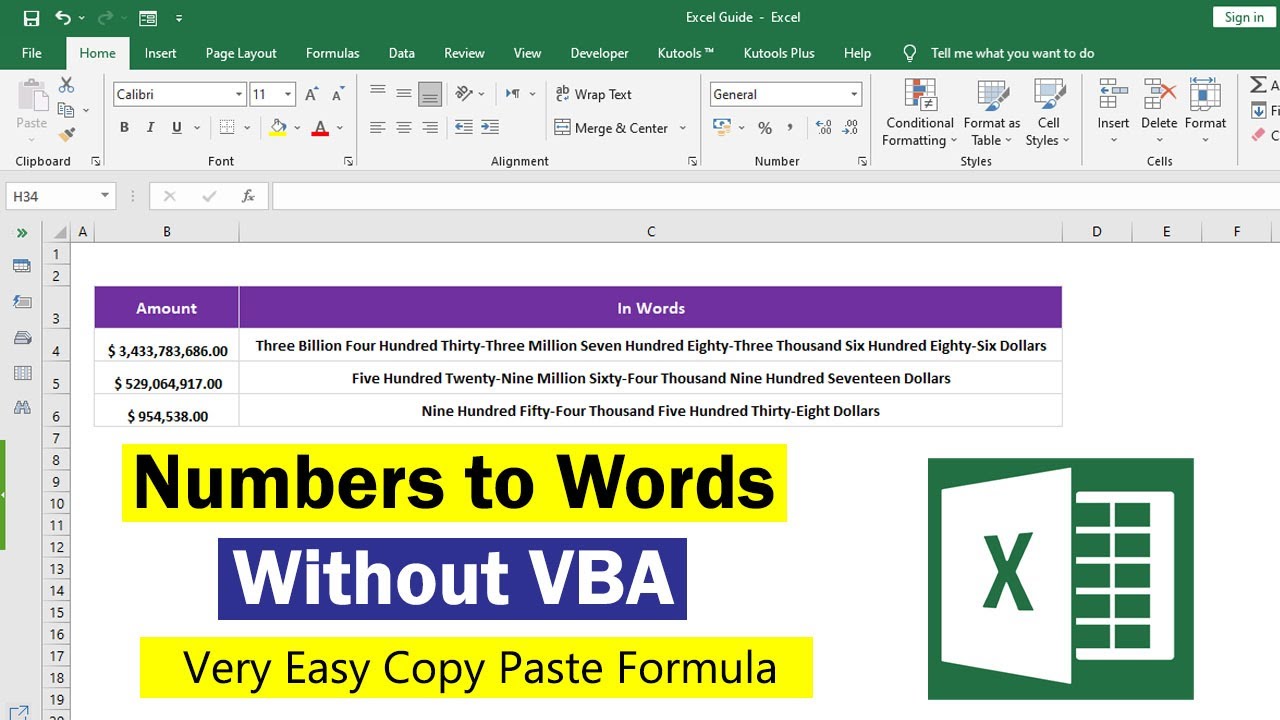Viewport: 1280px width, 720px height.
Task: Click the Tell me lightbulb icon
Action: click(x=910, y=53)
